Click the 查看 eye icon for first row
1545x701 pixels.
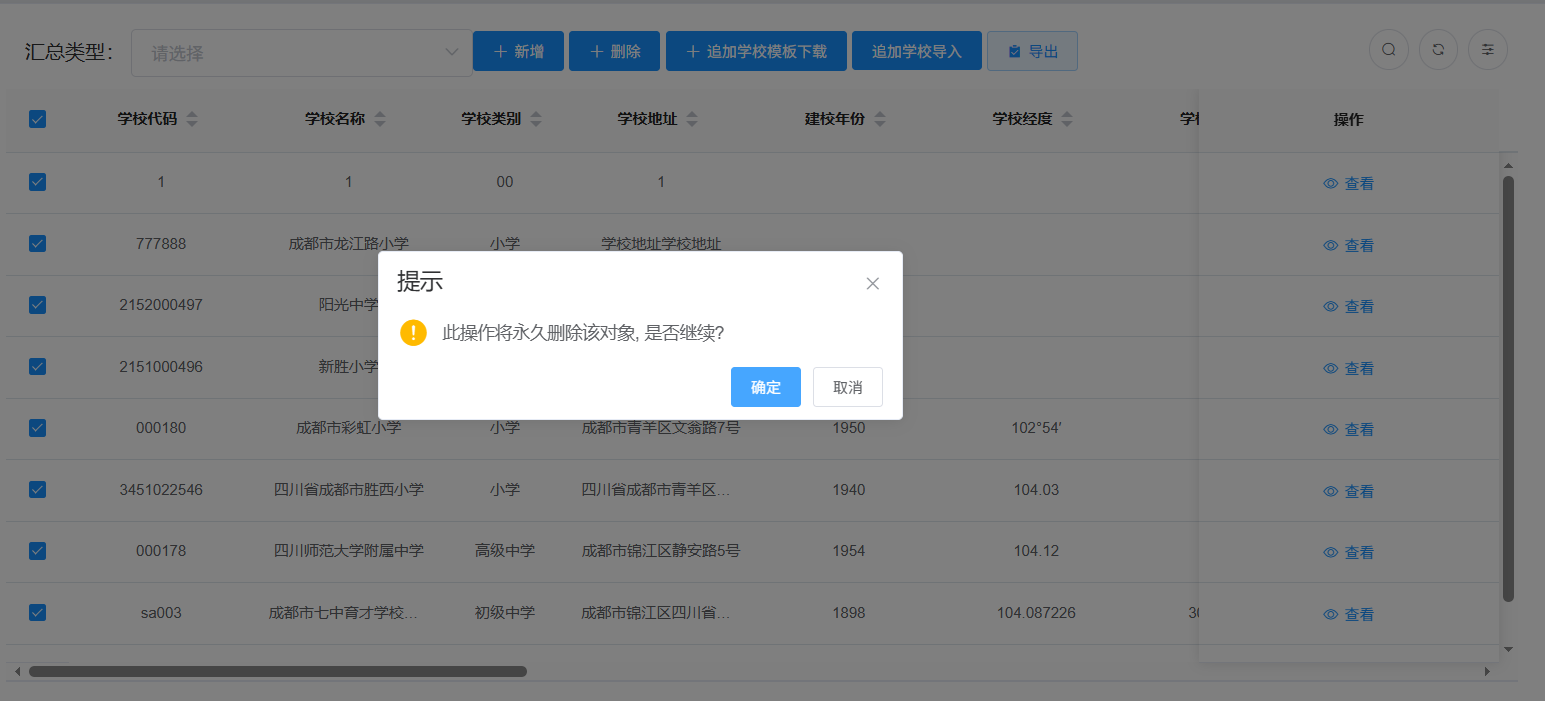tap(1331, 184)
